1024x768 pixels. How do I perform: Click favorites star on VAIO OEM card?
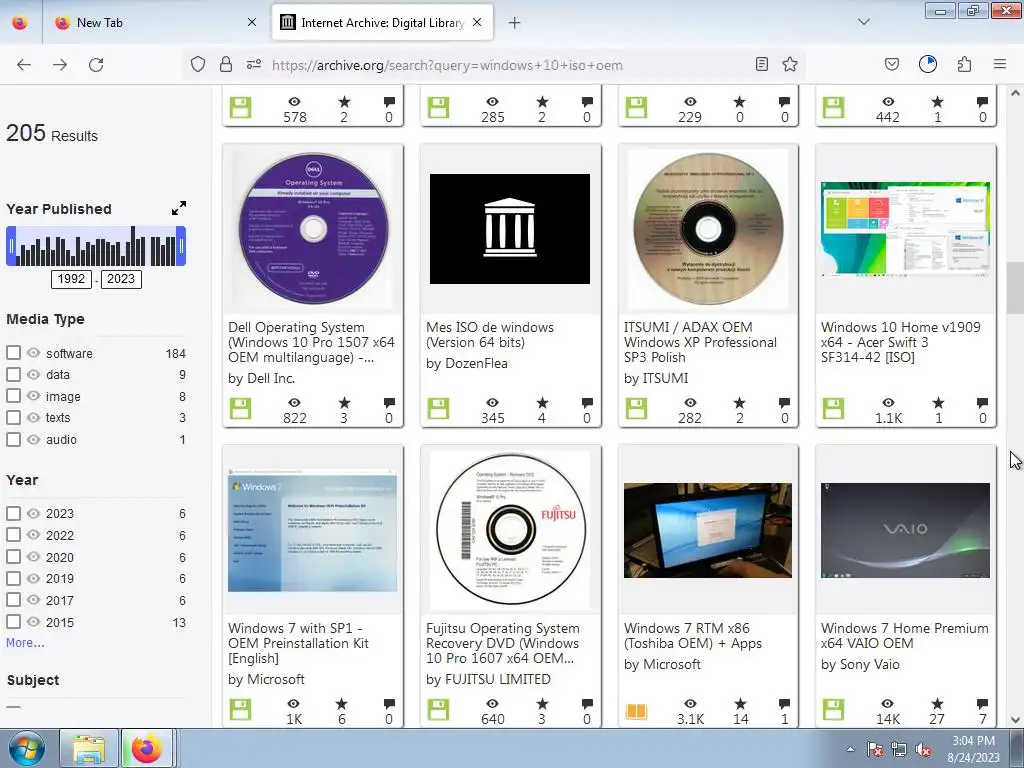point(937,703)
